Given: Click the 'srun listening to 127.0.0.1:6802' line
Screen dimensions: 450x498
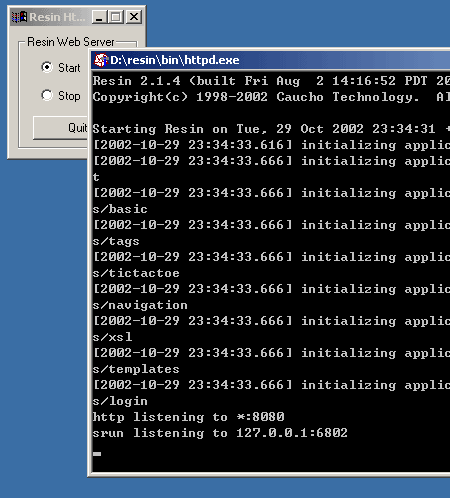Looking at the screenshot, I should [220, 433].
